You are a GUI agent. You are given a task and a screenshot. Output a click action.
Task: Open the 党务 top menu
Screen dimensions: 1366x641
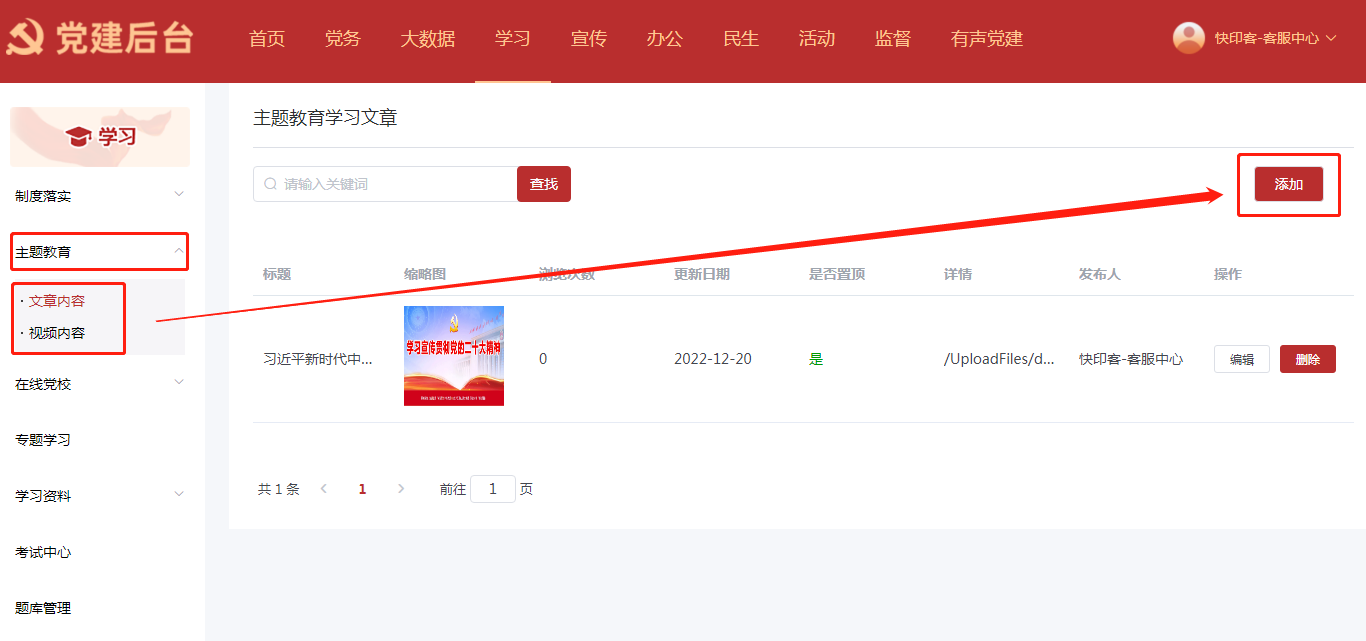tap(342, 39)
